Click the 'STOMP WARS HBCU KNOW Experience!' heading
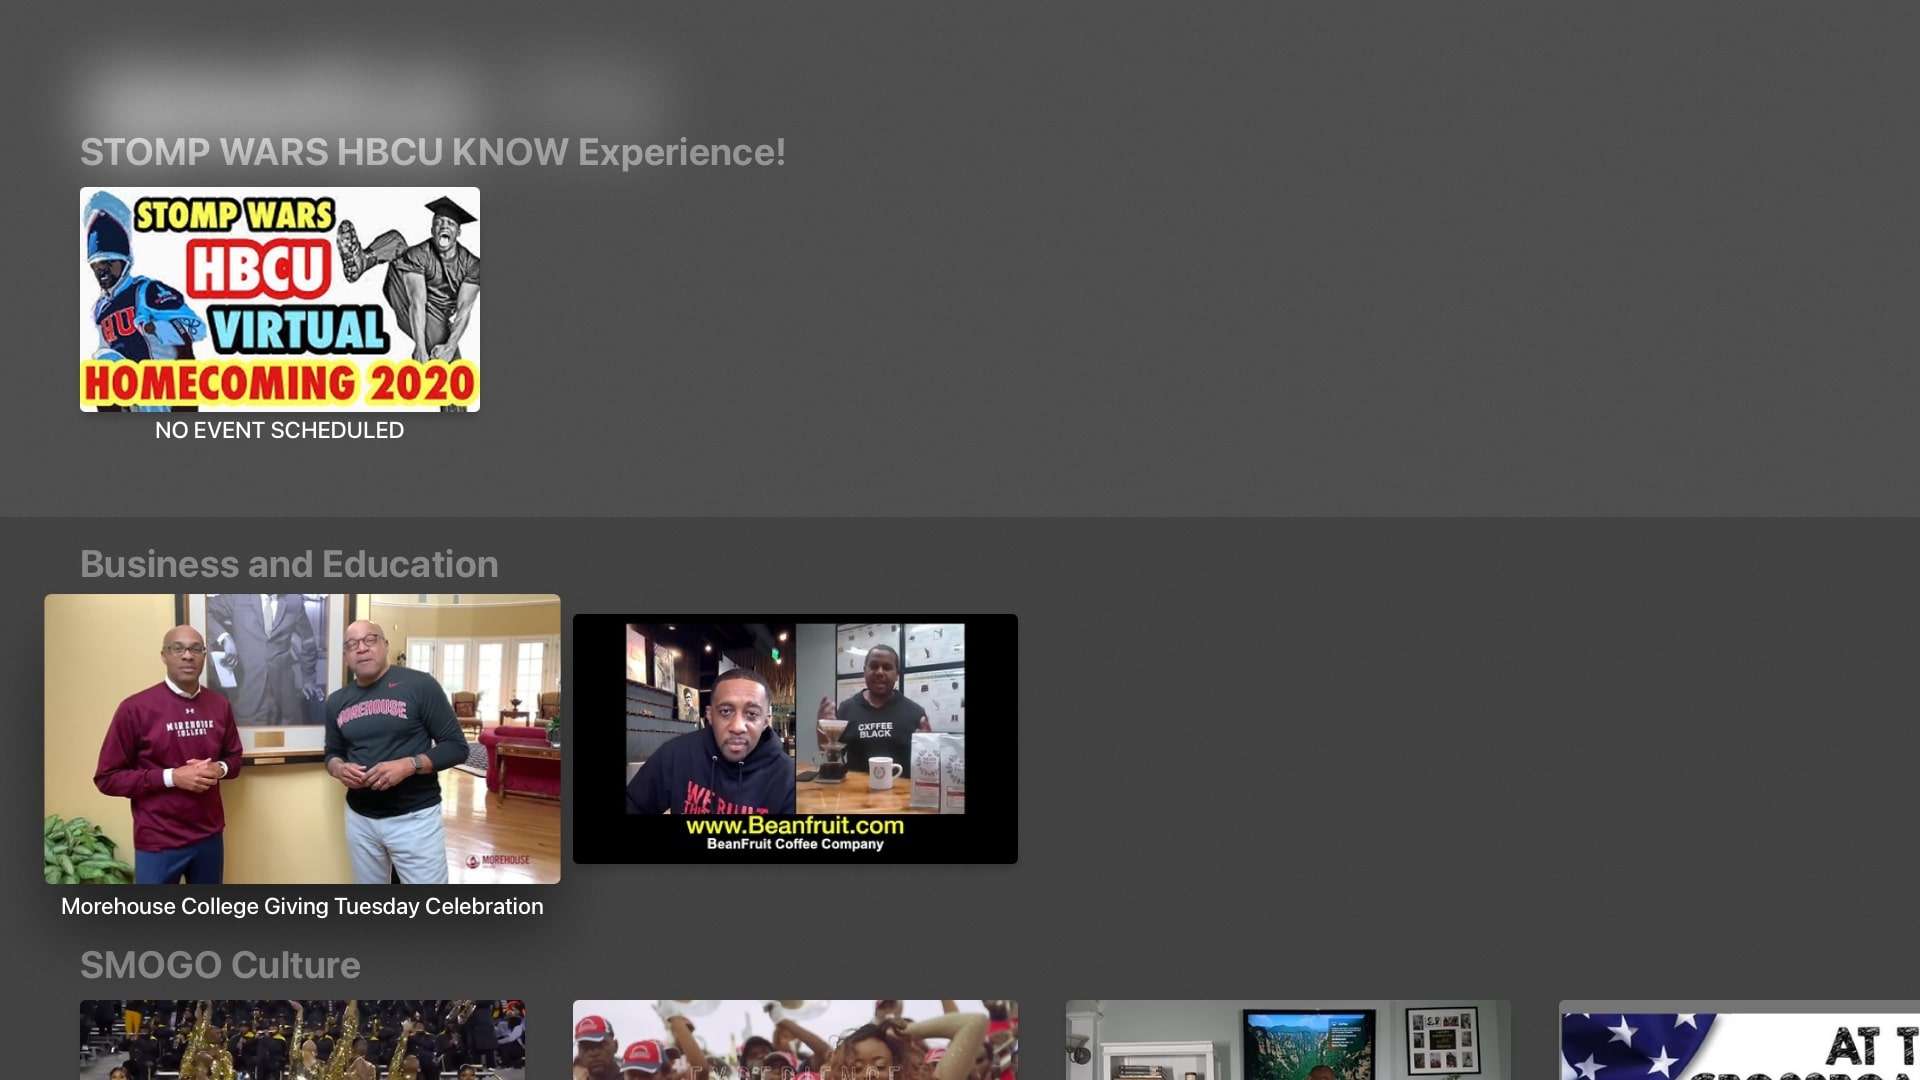This screenshot has width=1920, height=1080. [433, 152]
